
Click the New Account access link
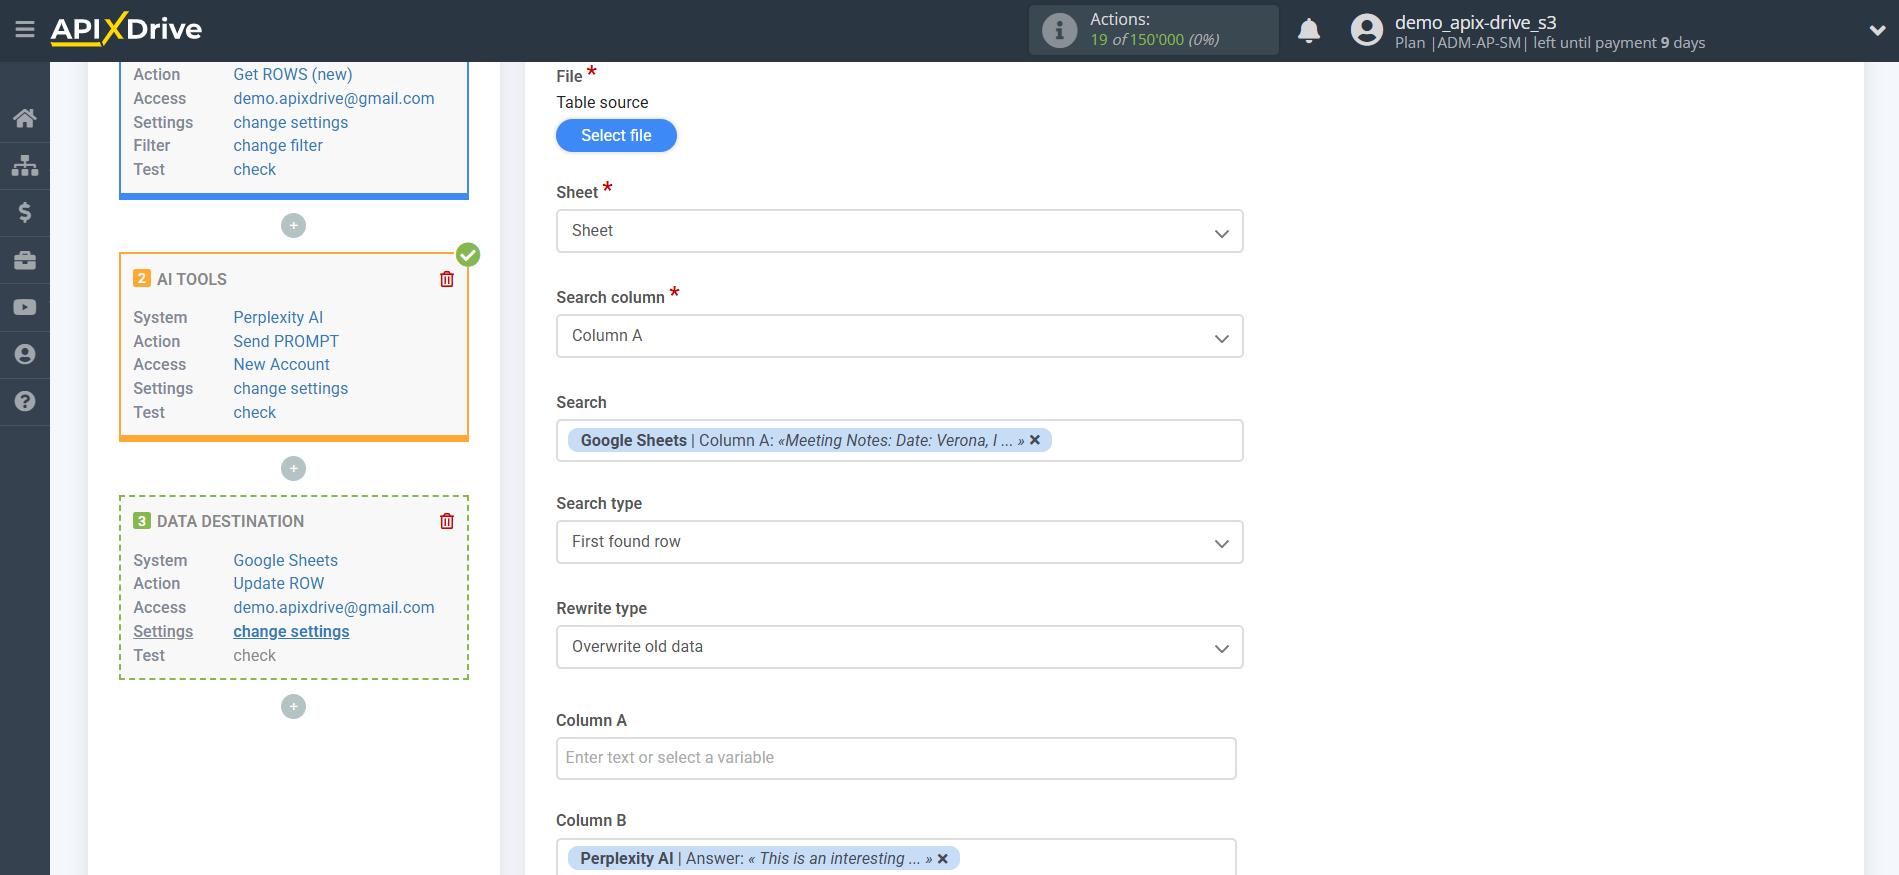[x=281, y=364]
